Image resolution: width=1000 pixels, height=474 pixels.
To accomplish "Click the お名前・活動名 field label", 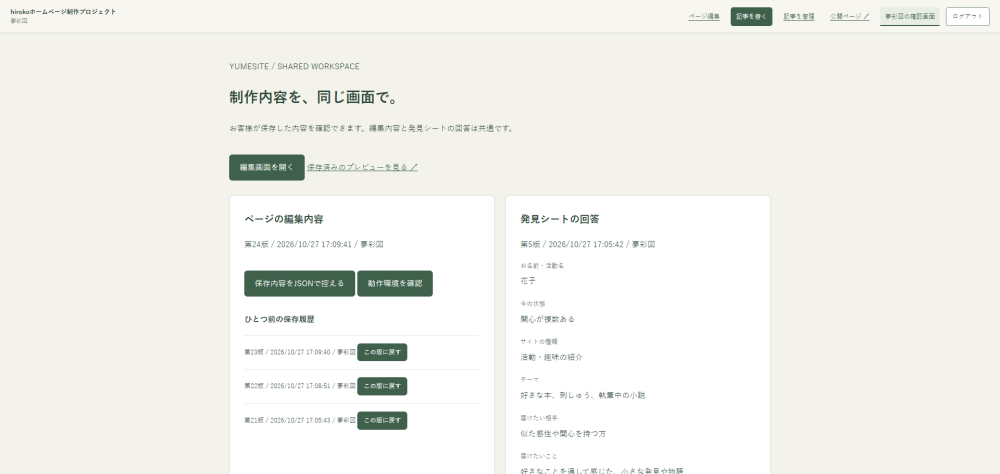I will pyautogui.click(x=542, y=265).
